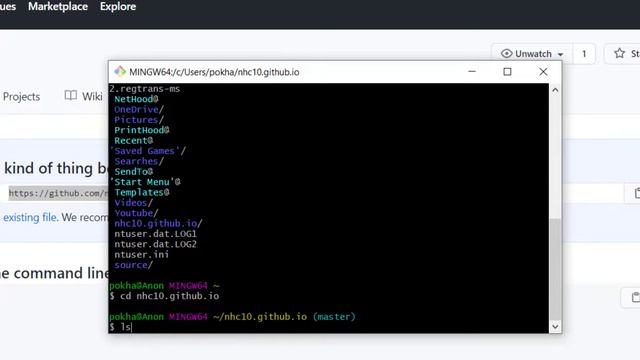Screen dimensions: 640x360
Task: Click the MINGW64 window title text
Action: (x=214, y=72)
